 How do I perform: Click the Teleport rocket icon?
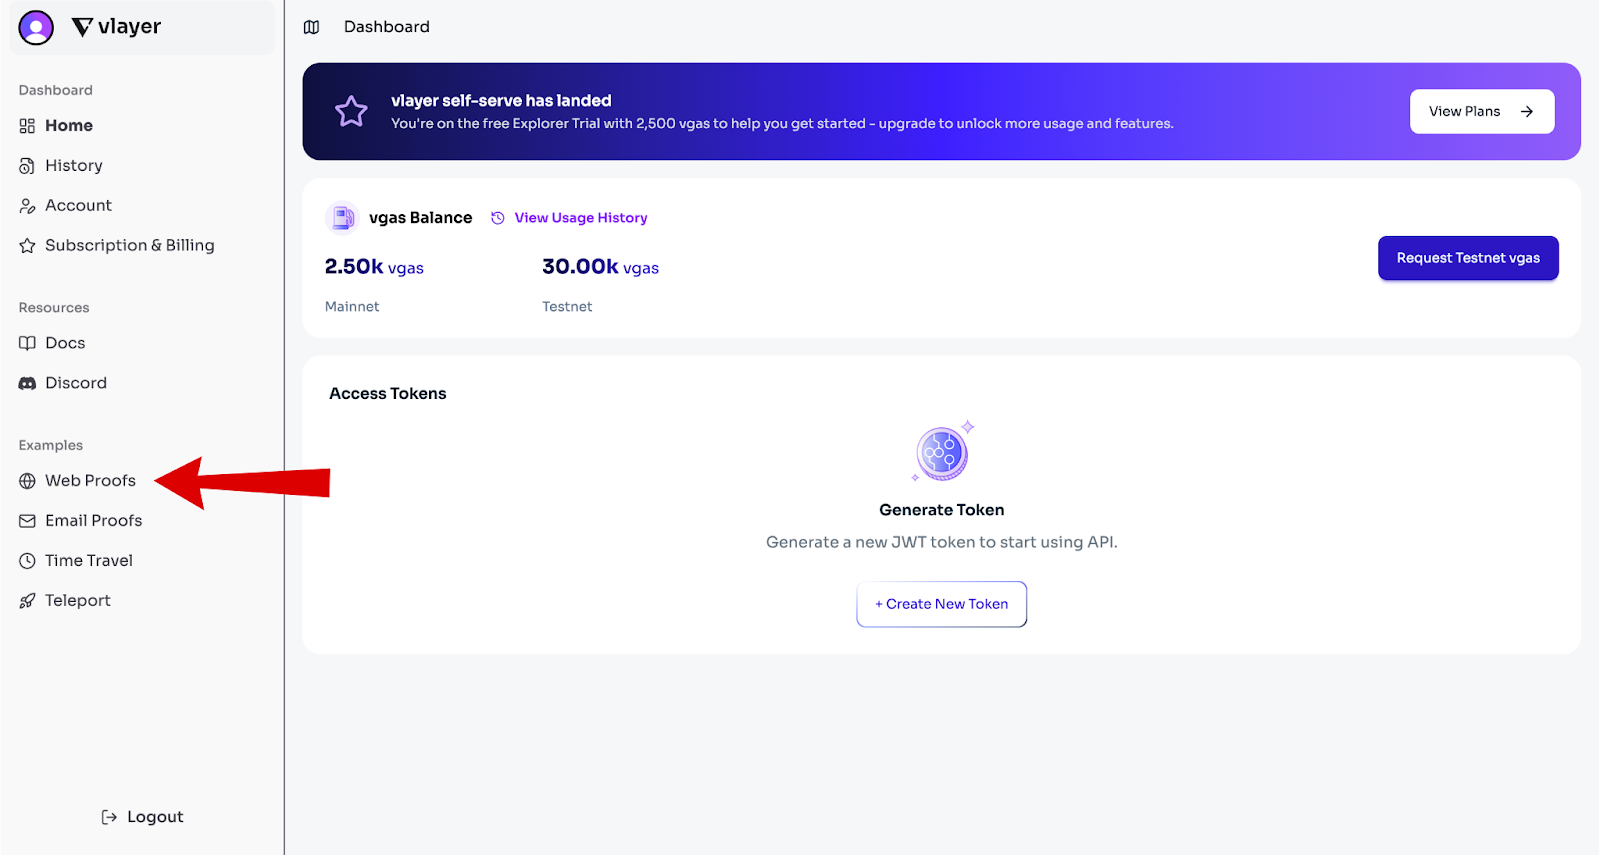click(x=27, y=601)
